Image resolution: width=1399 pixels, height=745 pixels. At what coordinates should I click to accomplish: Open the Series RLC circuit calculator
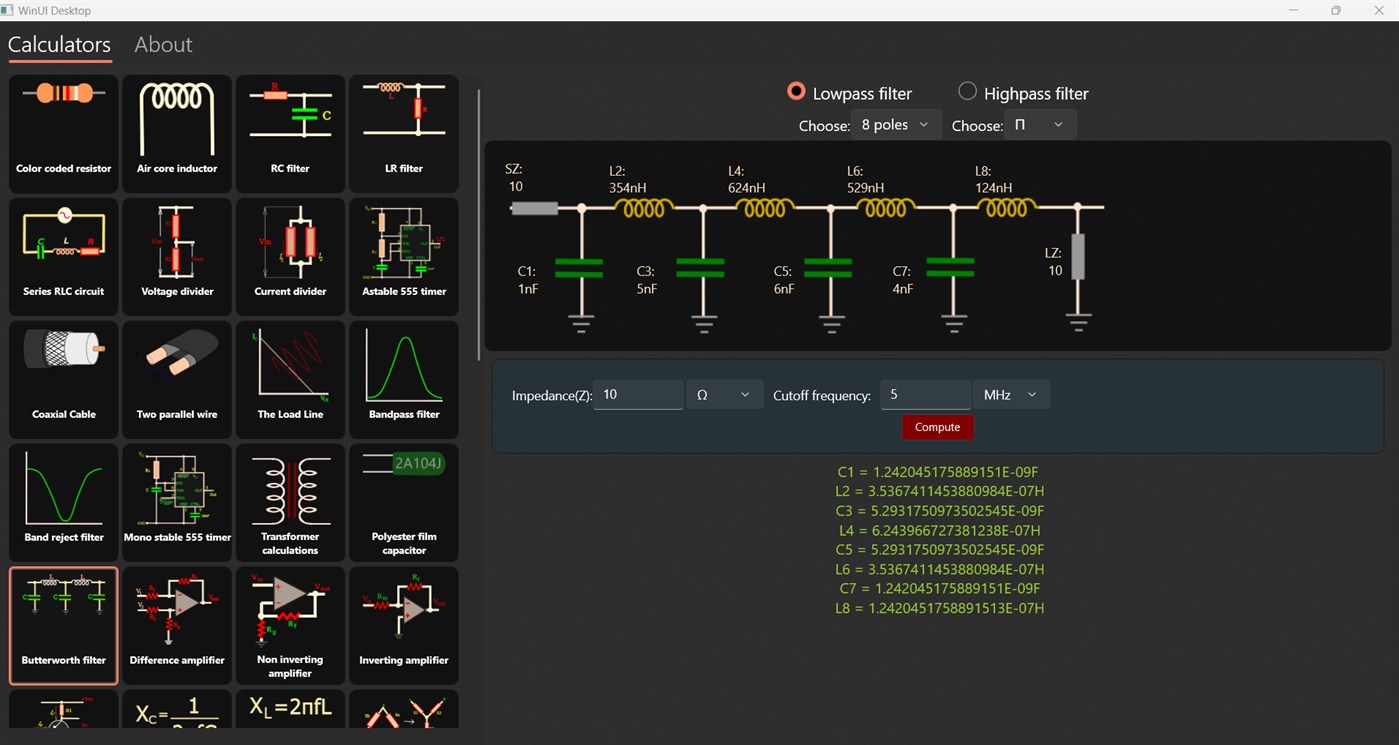pos(62,256)
